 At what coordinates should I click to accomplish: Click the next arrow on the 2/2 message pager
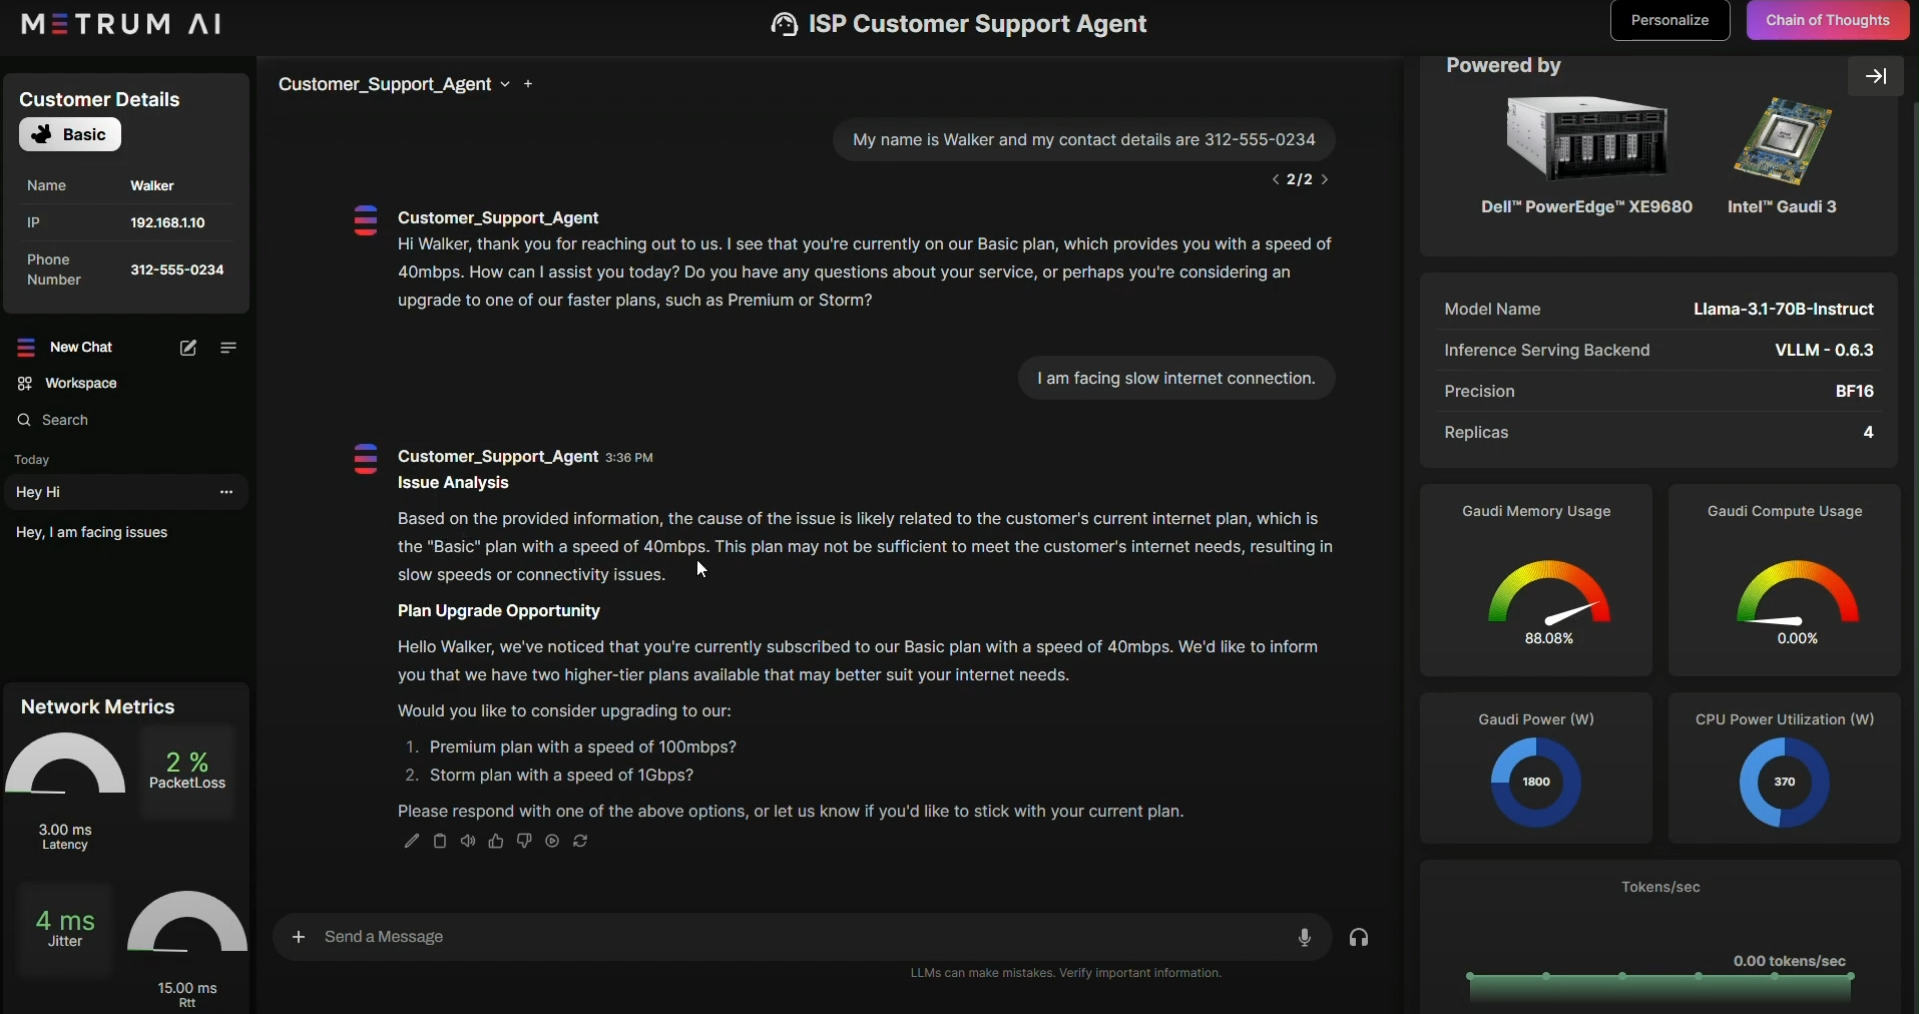1326,179
